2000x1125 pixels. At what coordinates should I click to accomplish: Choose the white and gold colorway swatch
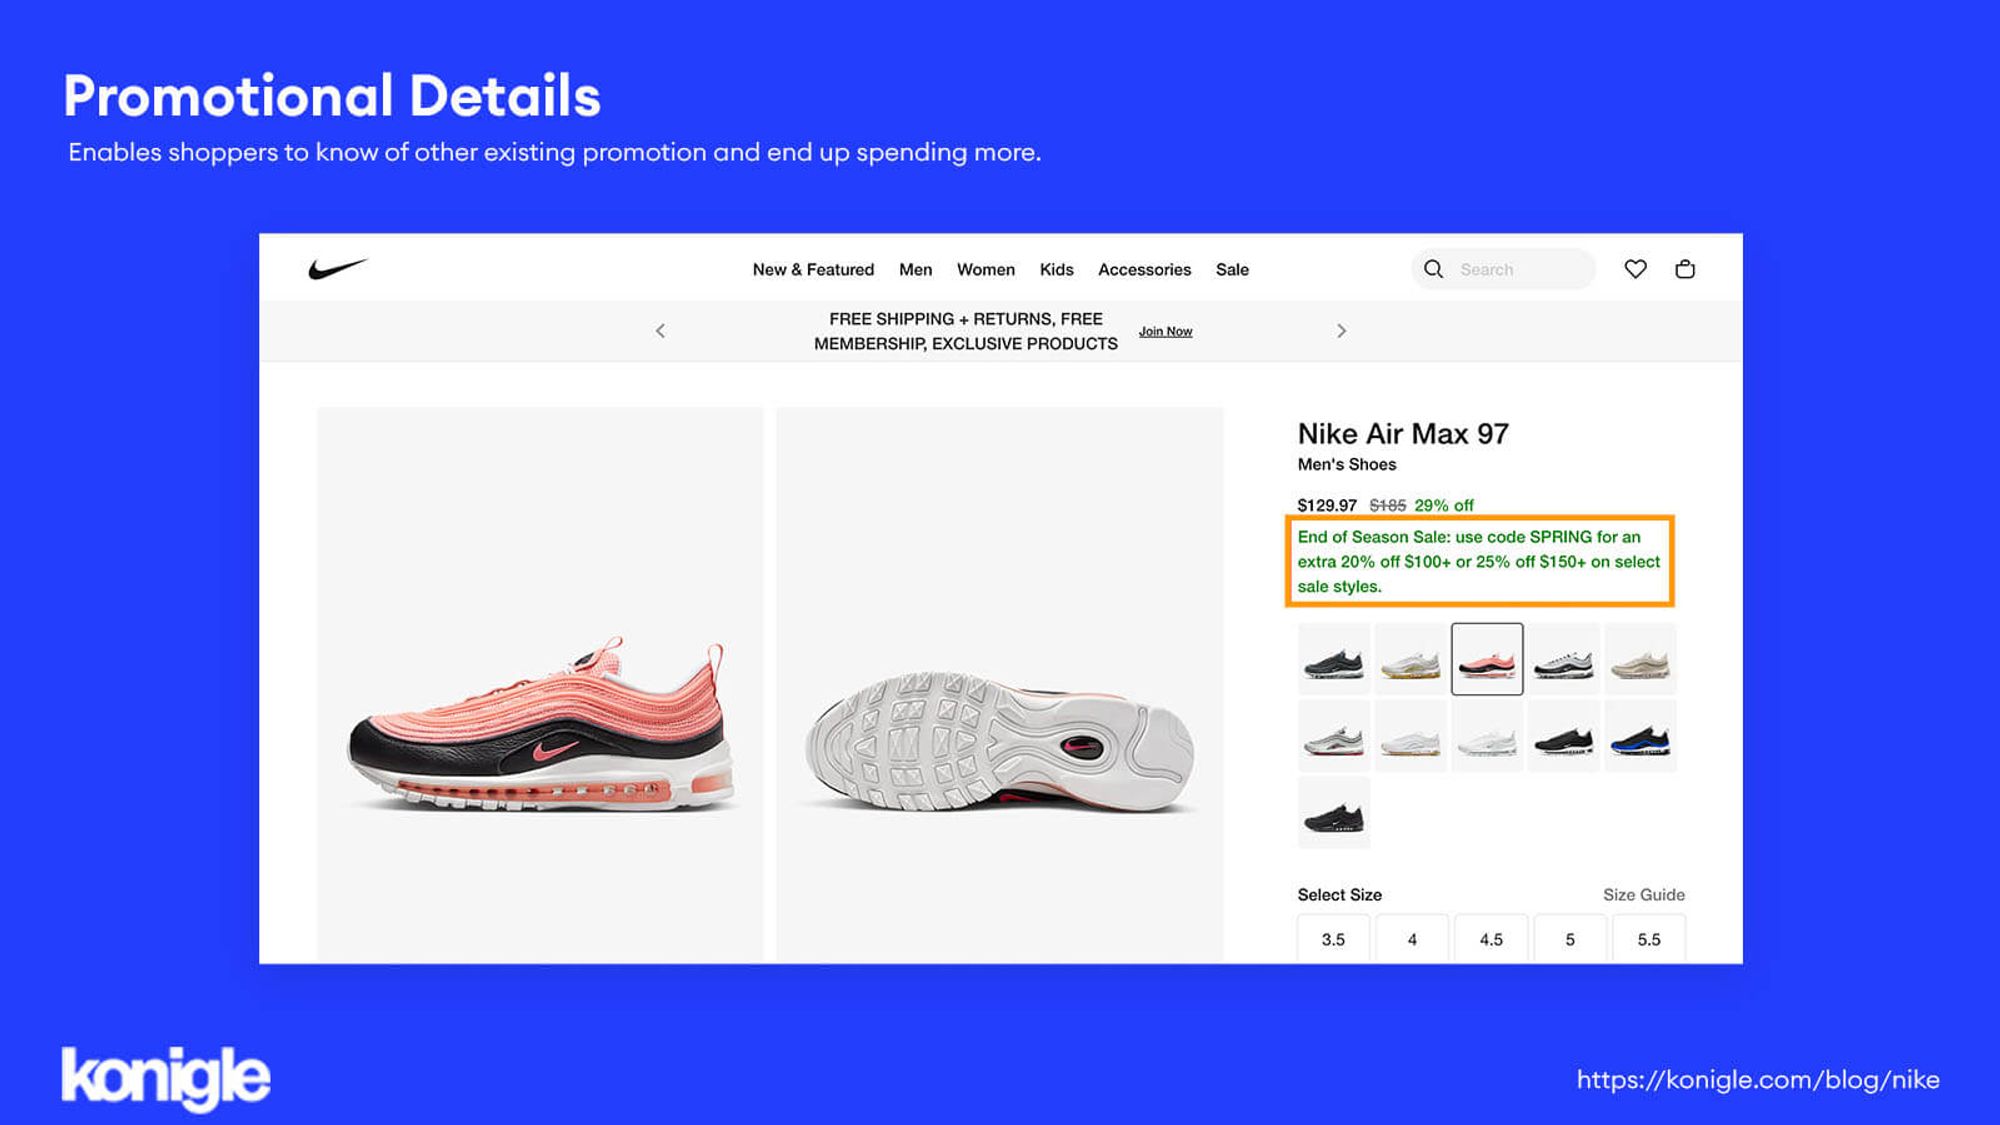click(x=1411, y=659)
